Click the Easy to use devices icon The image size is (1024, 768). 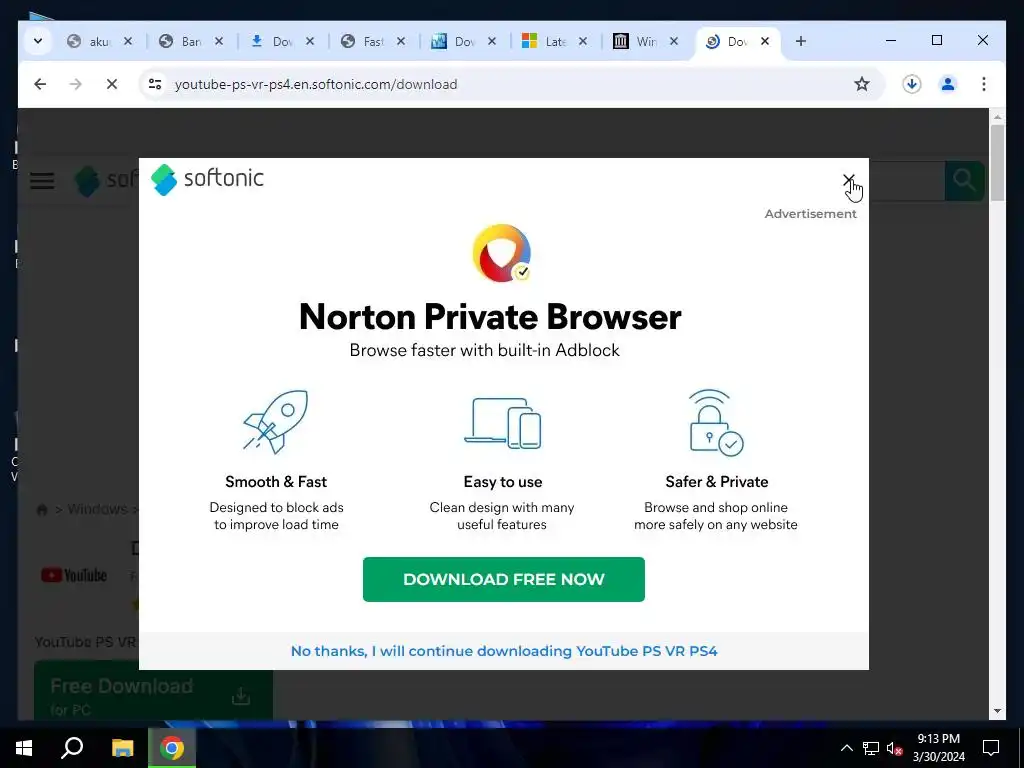coord(502,423)
